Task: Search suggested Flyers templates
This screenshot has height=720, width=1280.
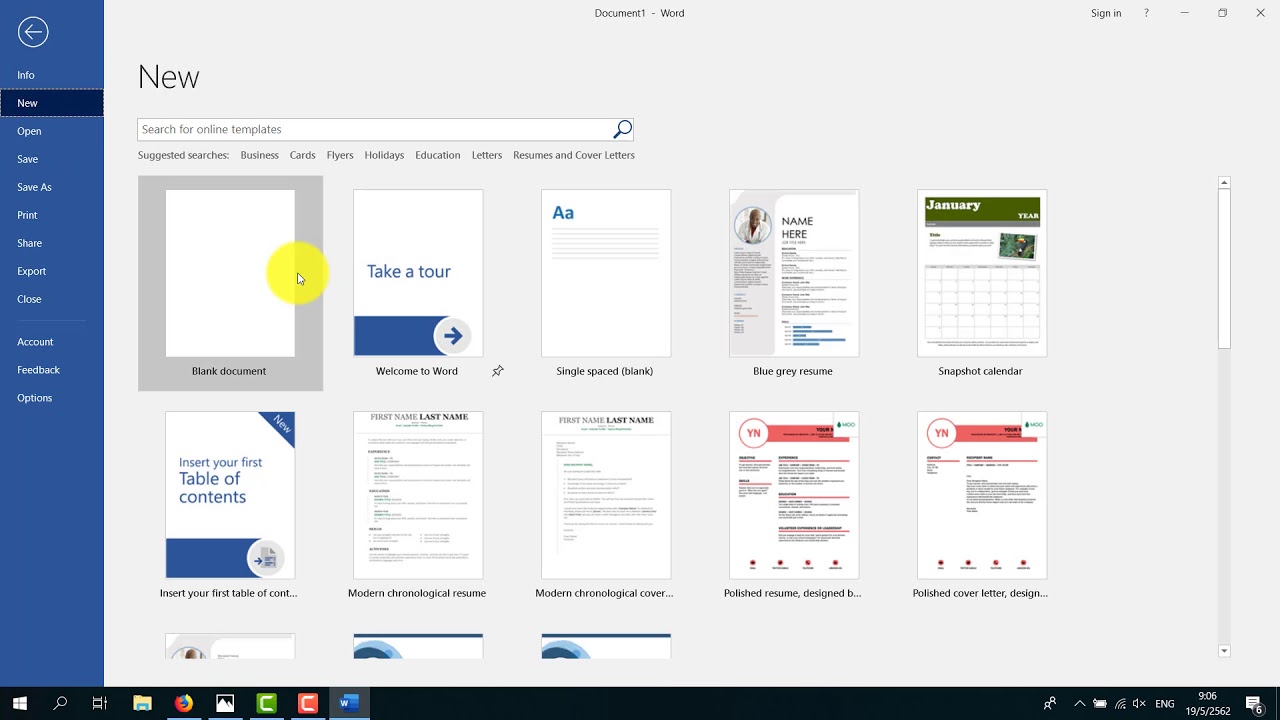Action: [x=340, y=155]
